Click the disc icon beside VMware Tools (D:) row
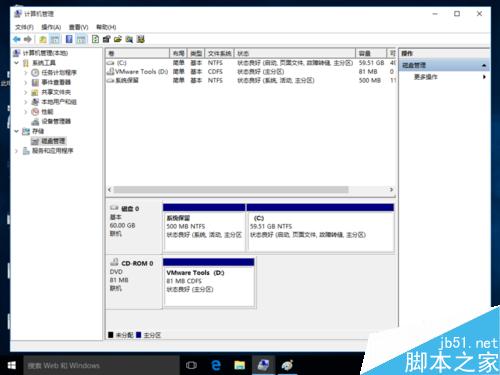The image size is (500, 375). click(110, 71)
